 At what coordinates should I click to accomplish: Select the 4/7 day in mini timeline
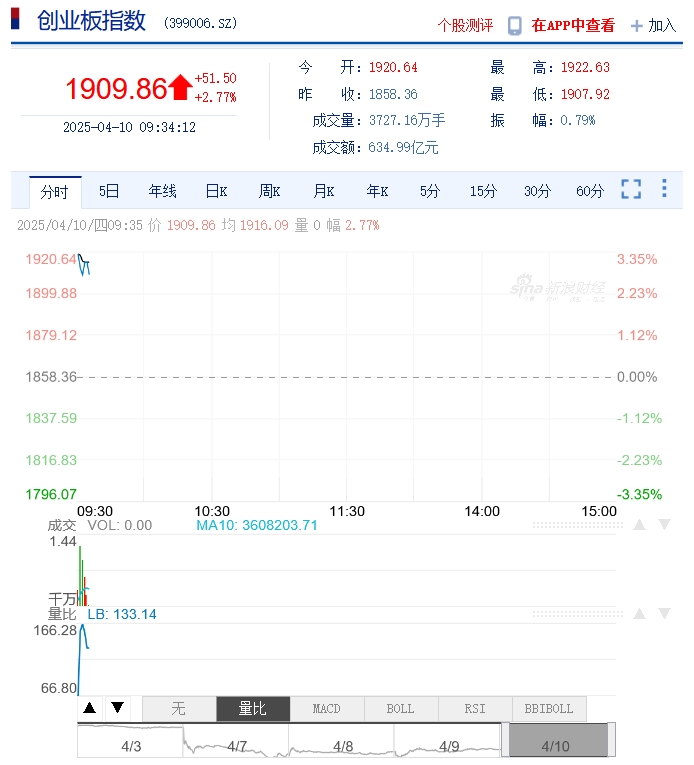pos(237,746)
